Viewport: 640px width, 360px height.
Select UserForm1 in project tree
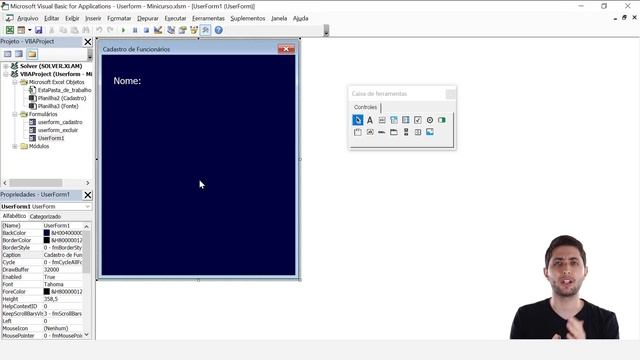(51, 138)
